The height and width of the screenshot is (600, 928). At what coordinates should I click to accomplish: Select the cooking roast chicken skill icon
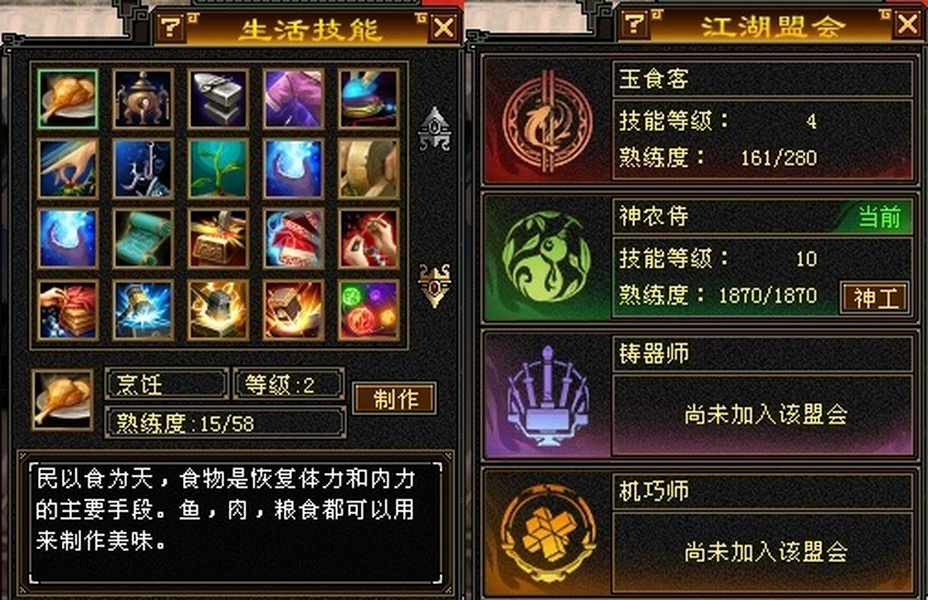pyautogui.click(x=67, y=99)
